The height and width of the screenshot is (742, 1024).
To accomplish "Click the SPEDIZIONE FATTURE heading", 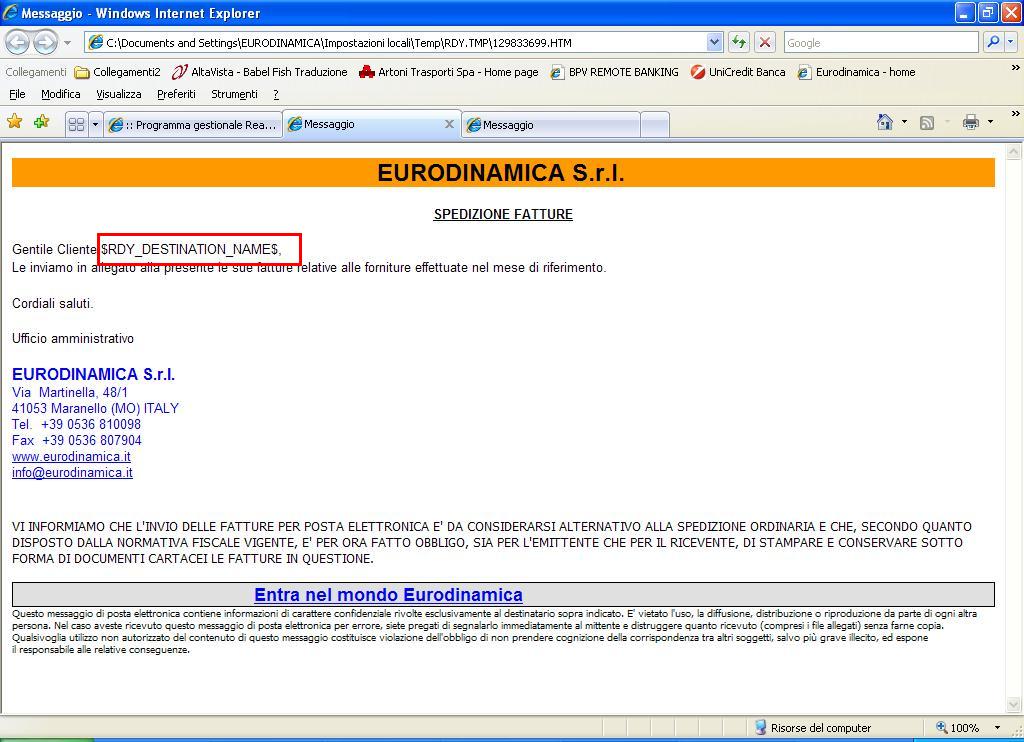I will (503, 214).
